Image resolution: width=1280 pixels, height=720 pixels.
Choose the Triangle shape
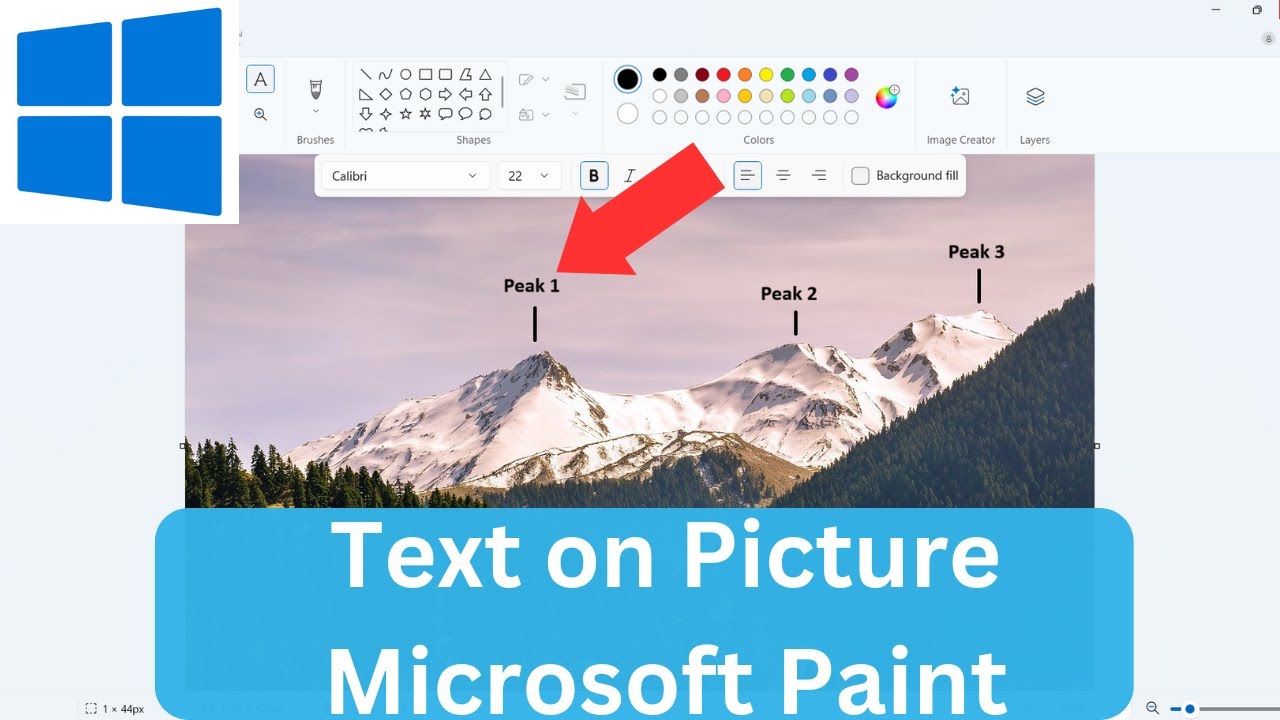486,74
